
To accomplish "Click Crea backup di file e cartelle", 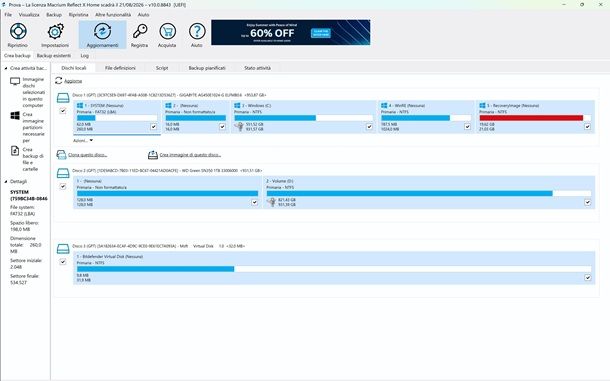I will coord(33,159).
